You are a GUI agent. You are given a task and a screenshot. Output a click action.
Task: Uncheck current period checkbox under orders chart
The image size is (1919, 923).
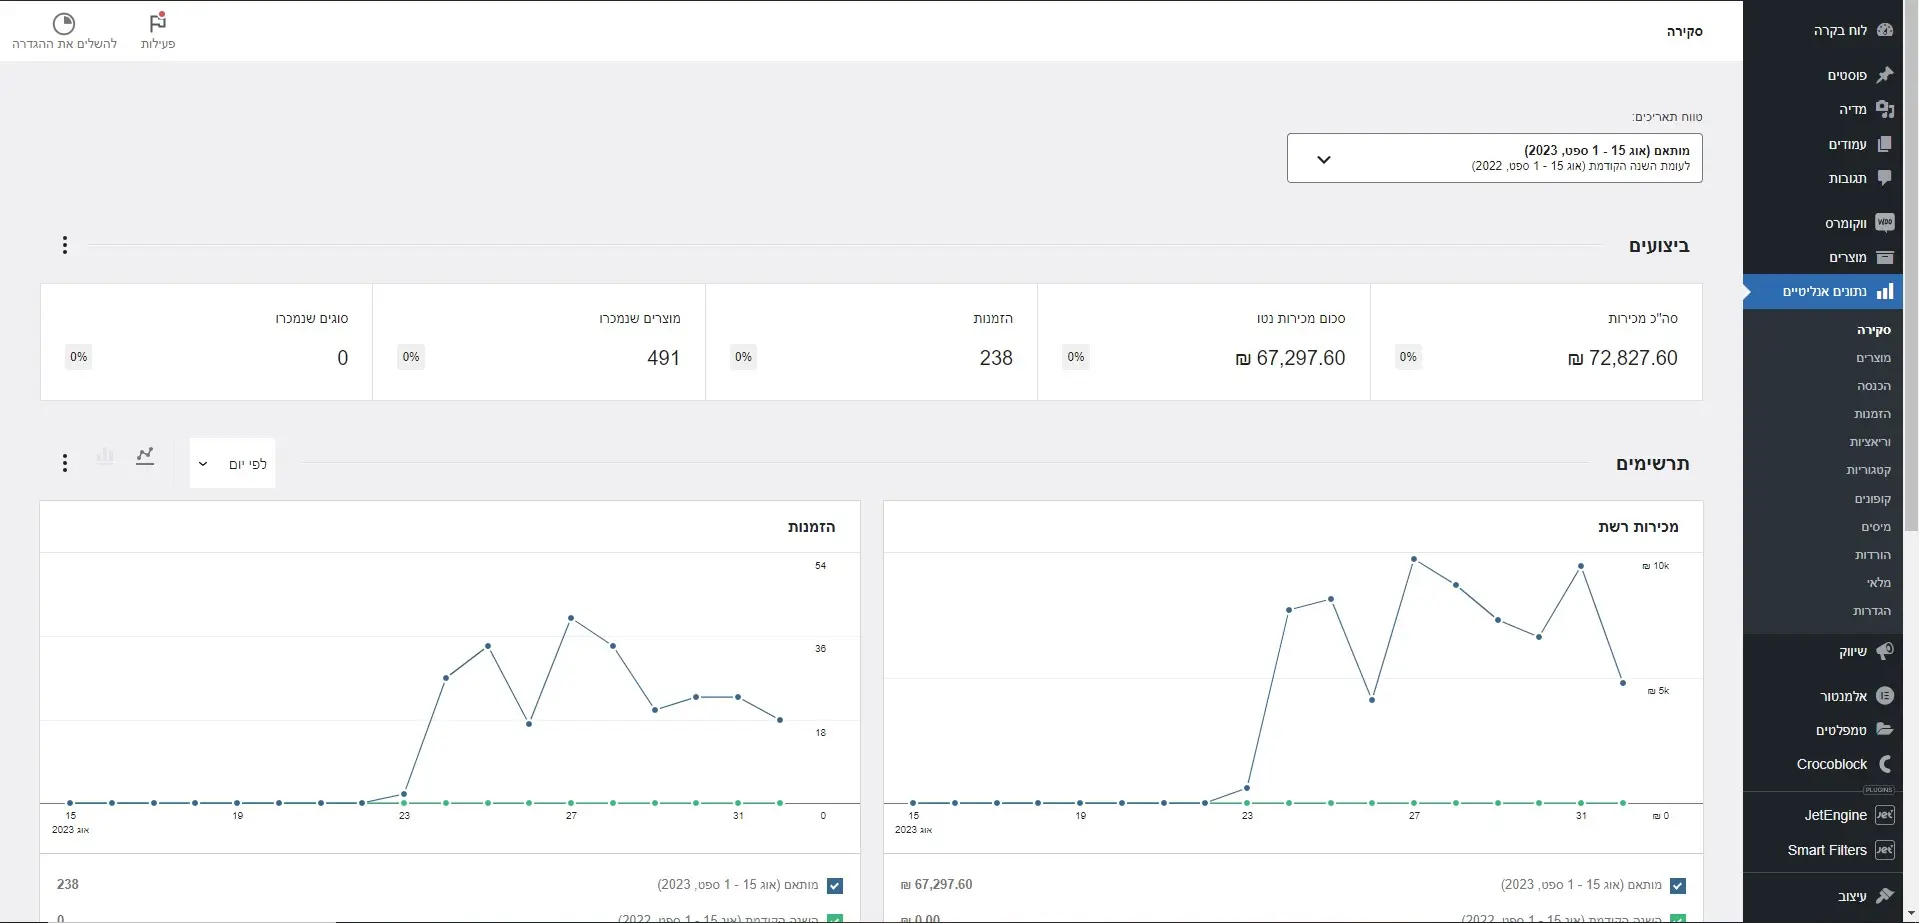pos(835,885)
